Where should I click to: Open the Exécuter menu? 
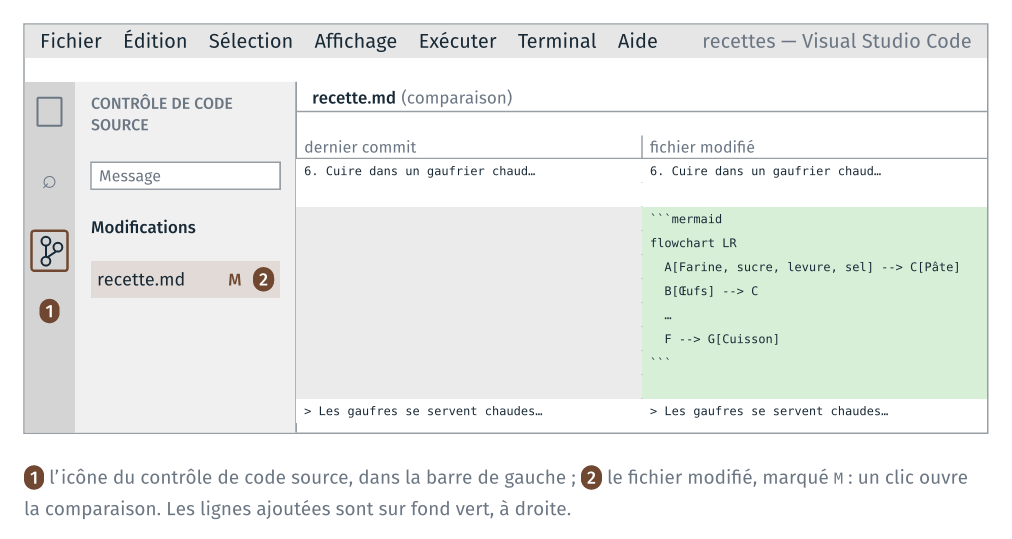[x=458, y=41]
